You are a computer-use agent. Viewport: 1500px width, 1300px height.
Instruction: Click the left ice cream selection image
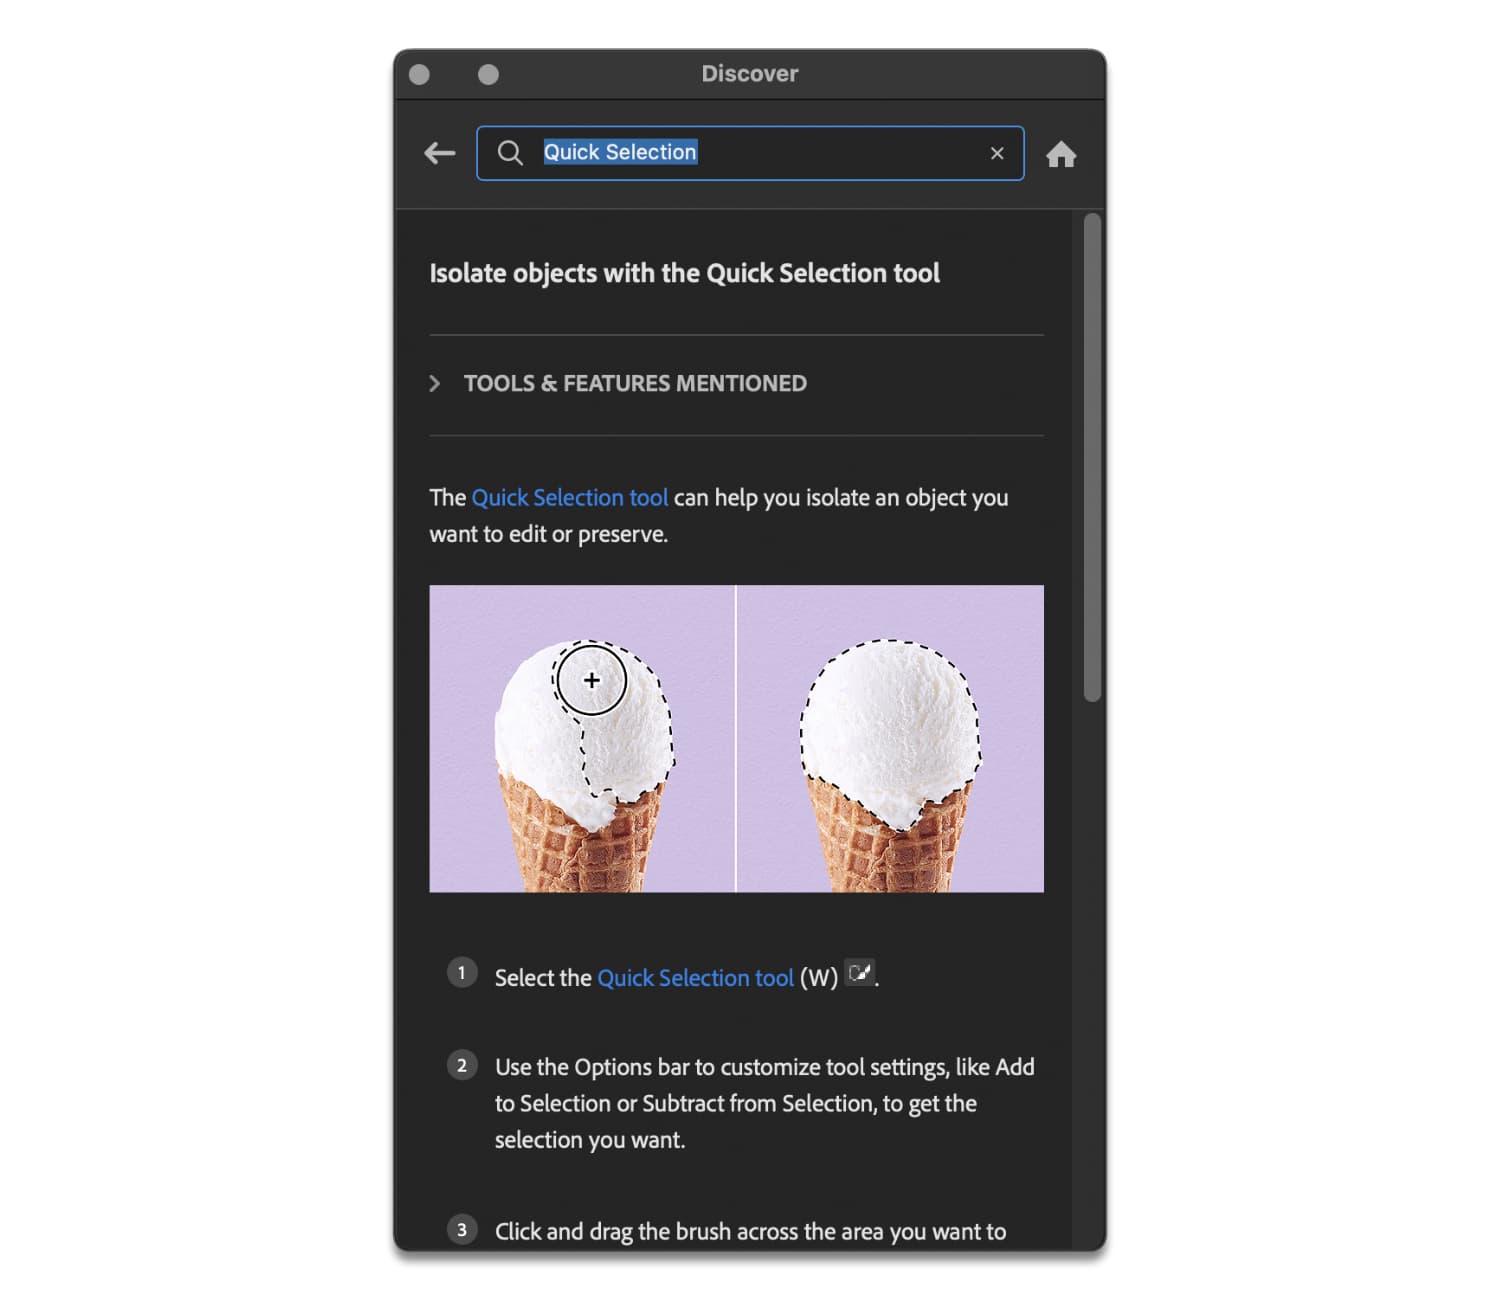[x=582, y=738]
